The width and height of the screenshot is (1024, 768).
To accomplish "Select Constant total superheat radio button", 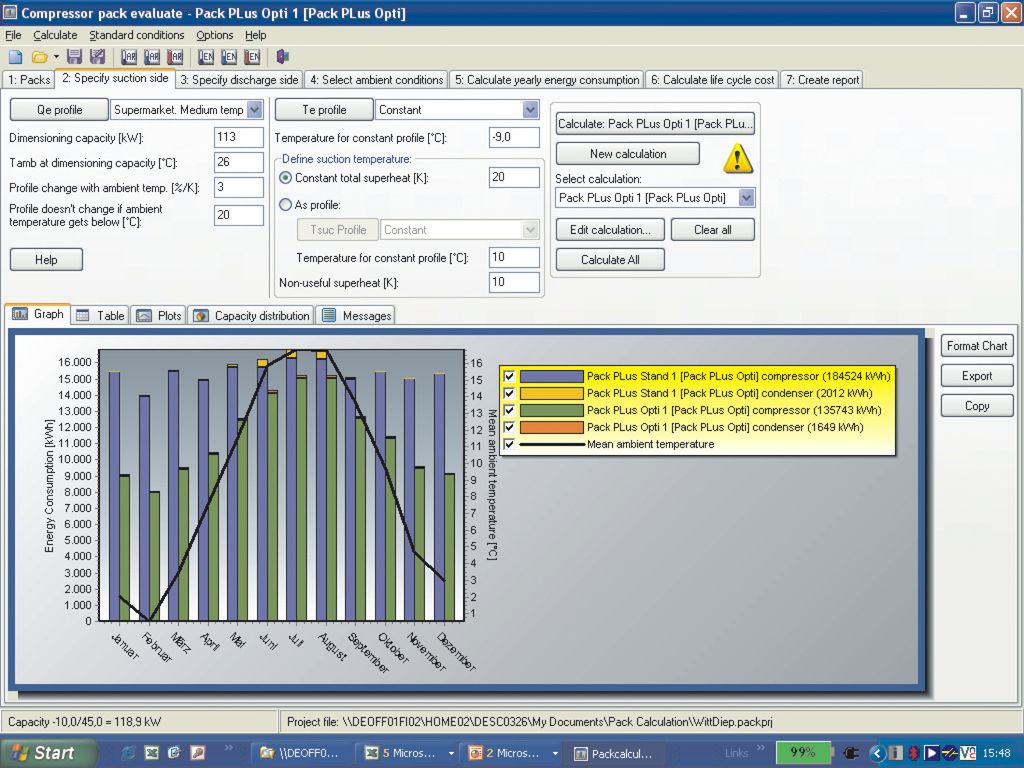I will [286, 178].
